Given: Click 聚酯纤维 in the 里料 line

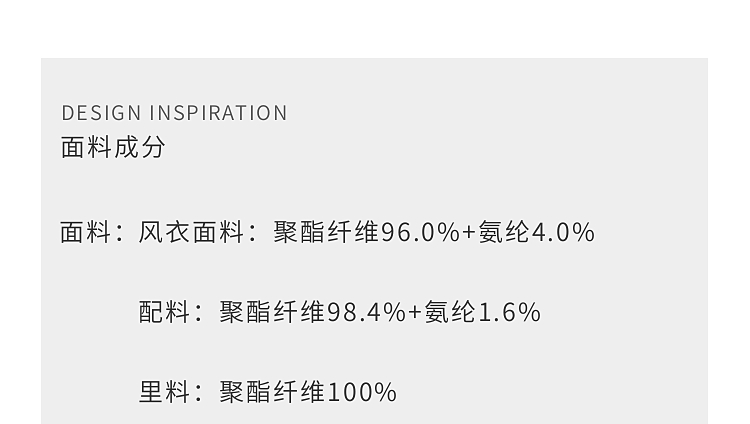Looking at the screenshot, I should click(x=272, y=392).
